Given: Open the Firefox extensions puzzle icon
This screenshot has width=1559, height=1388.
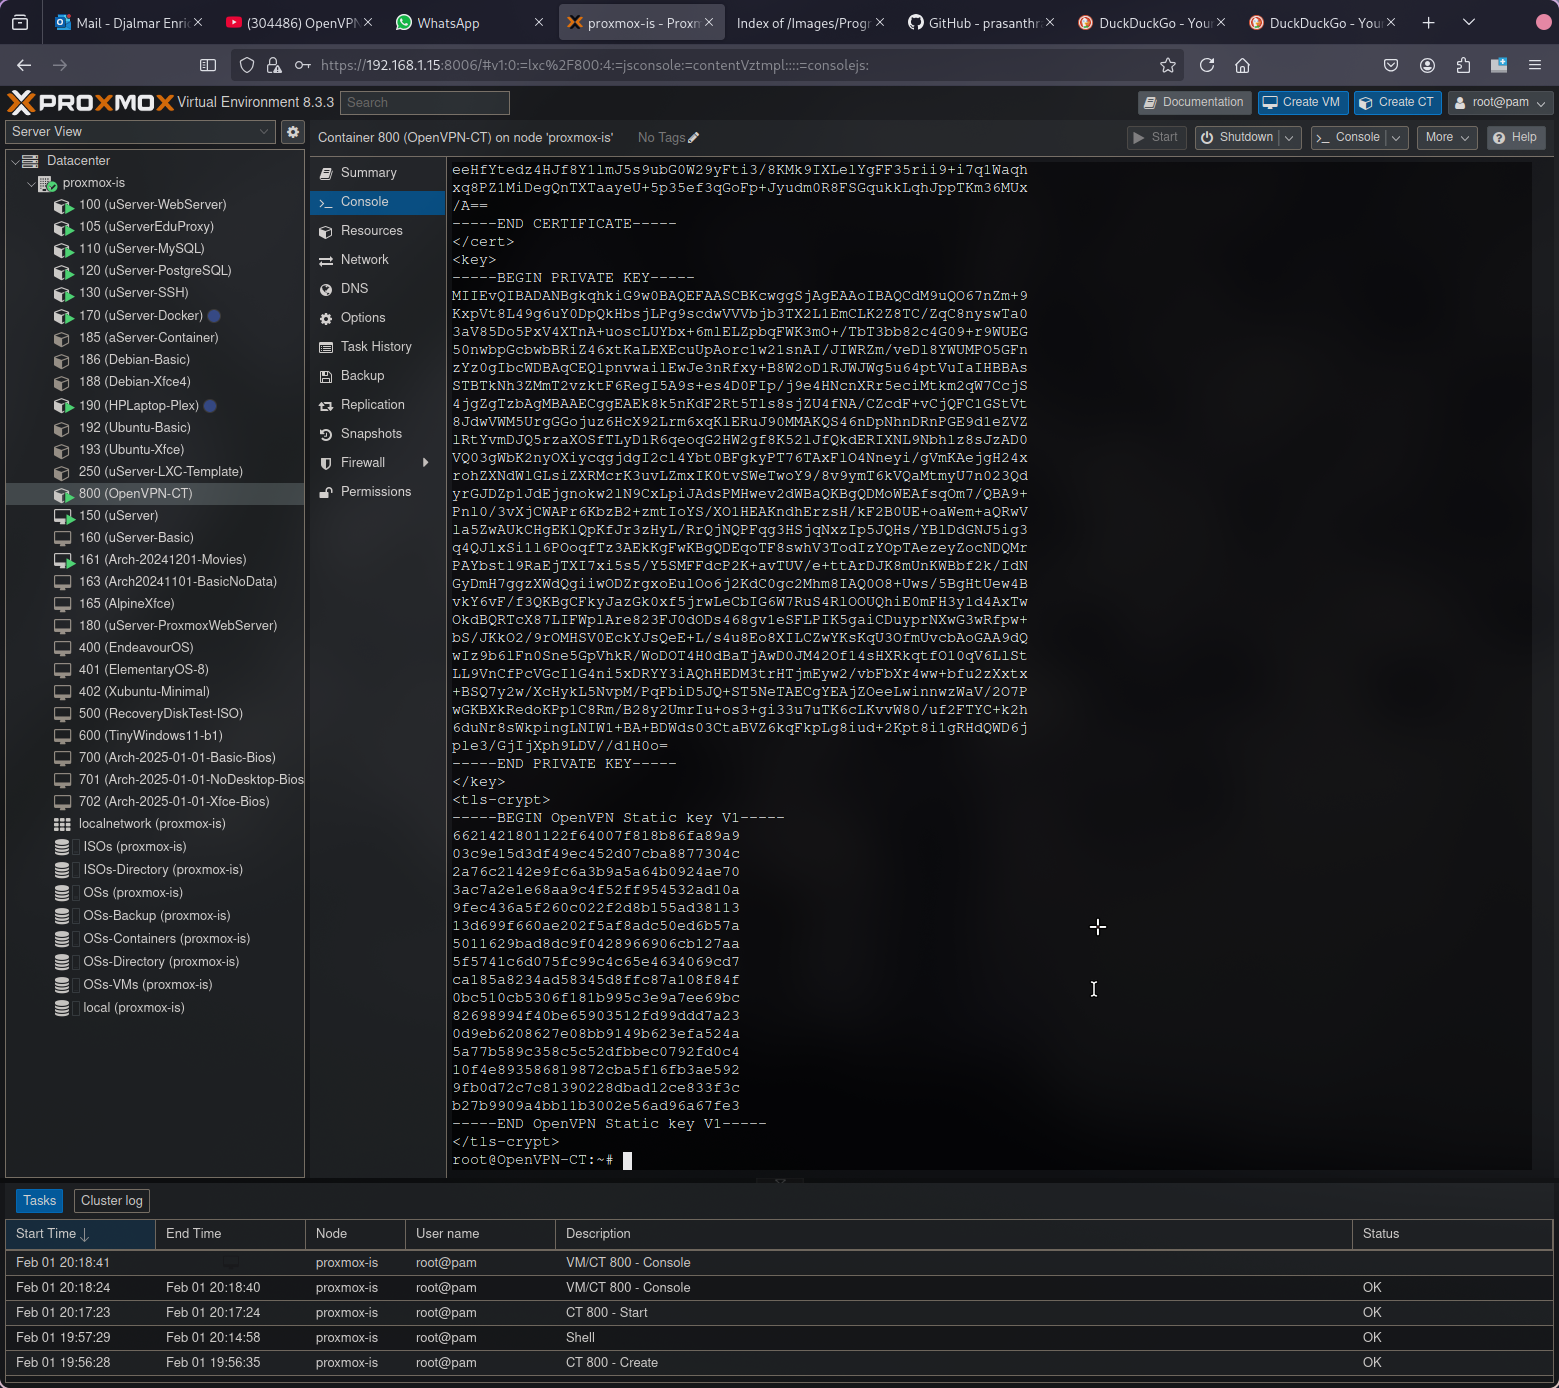Looking at the screenshot, I should [x=1463, y=65].
